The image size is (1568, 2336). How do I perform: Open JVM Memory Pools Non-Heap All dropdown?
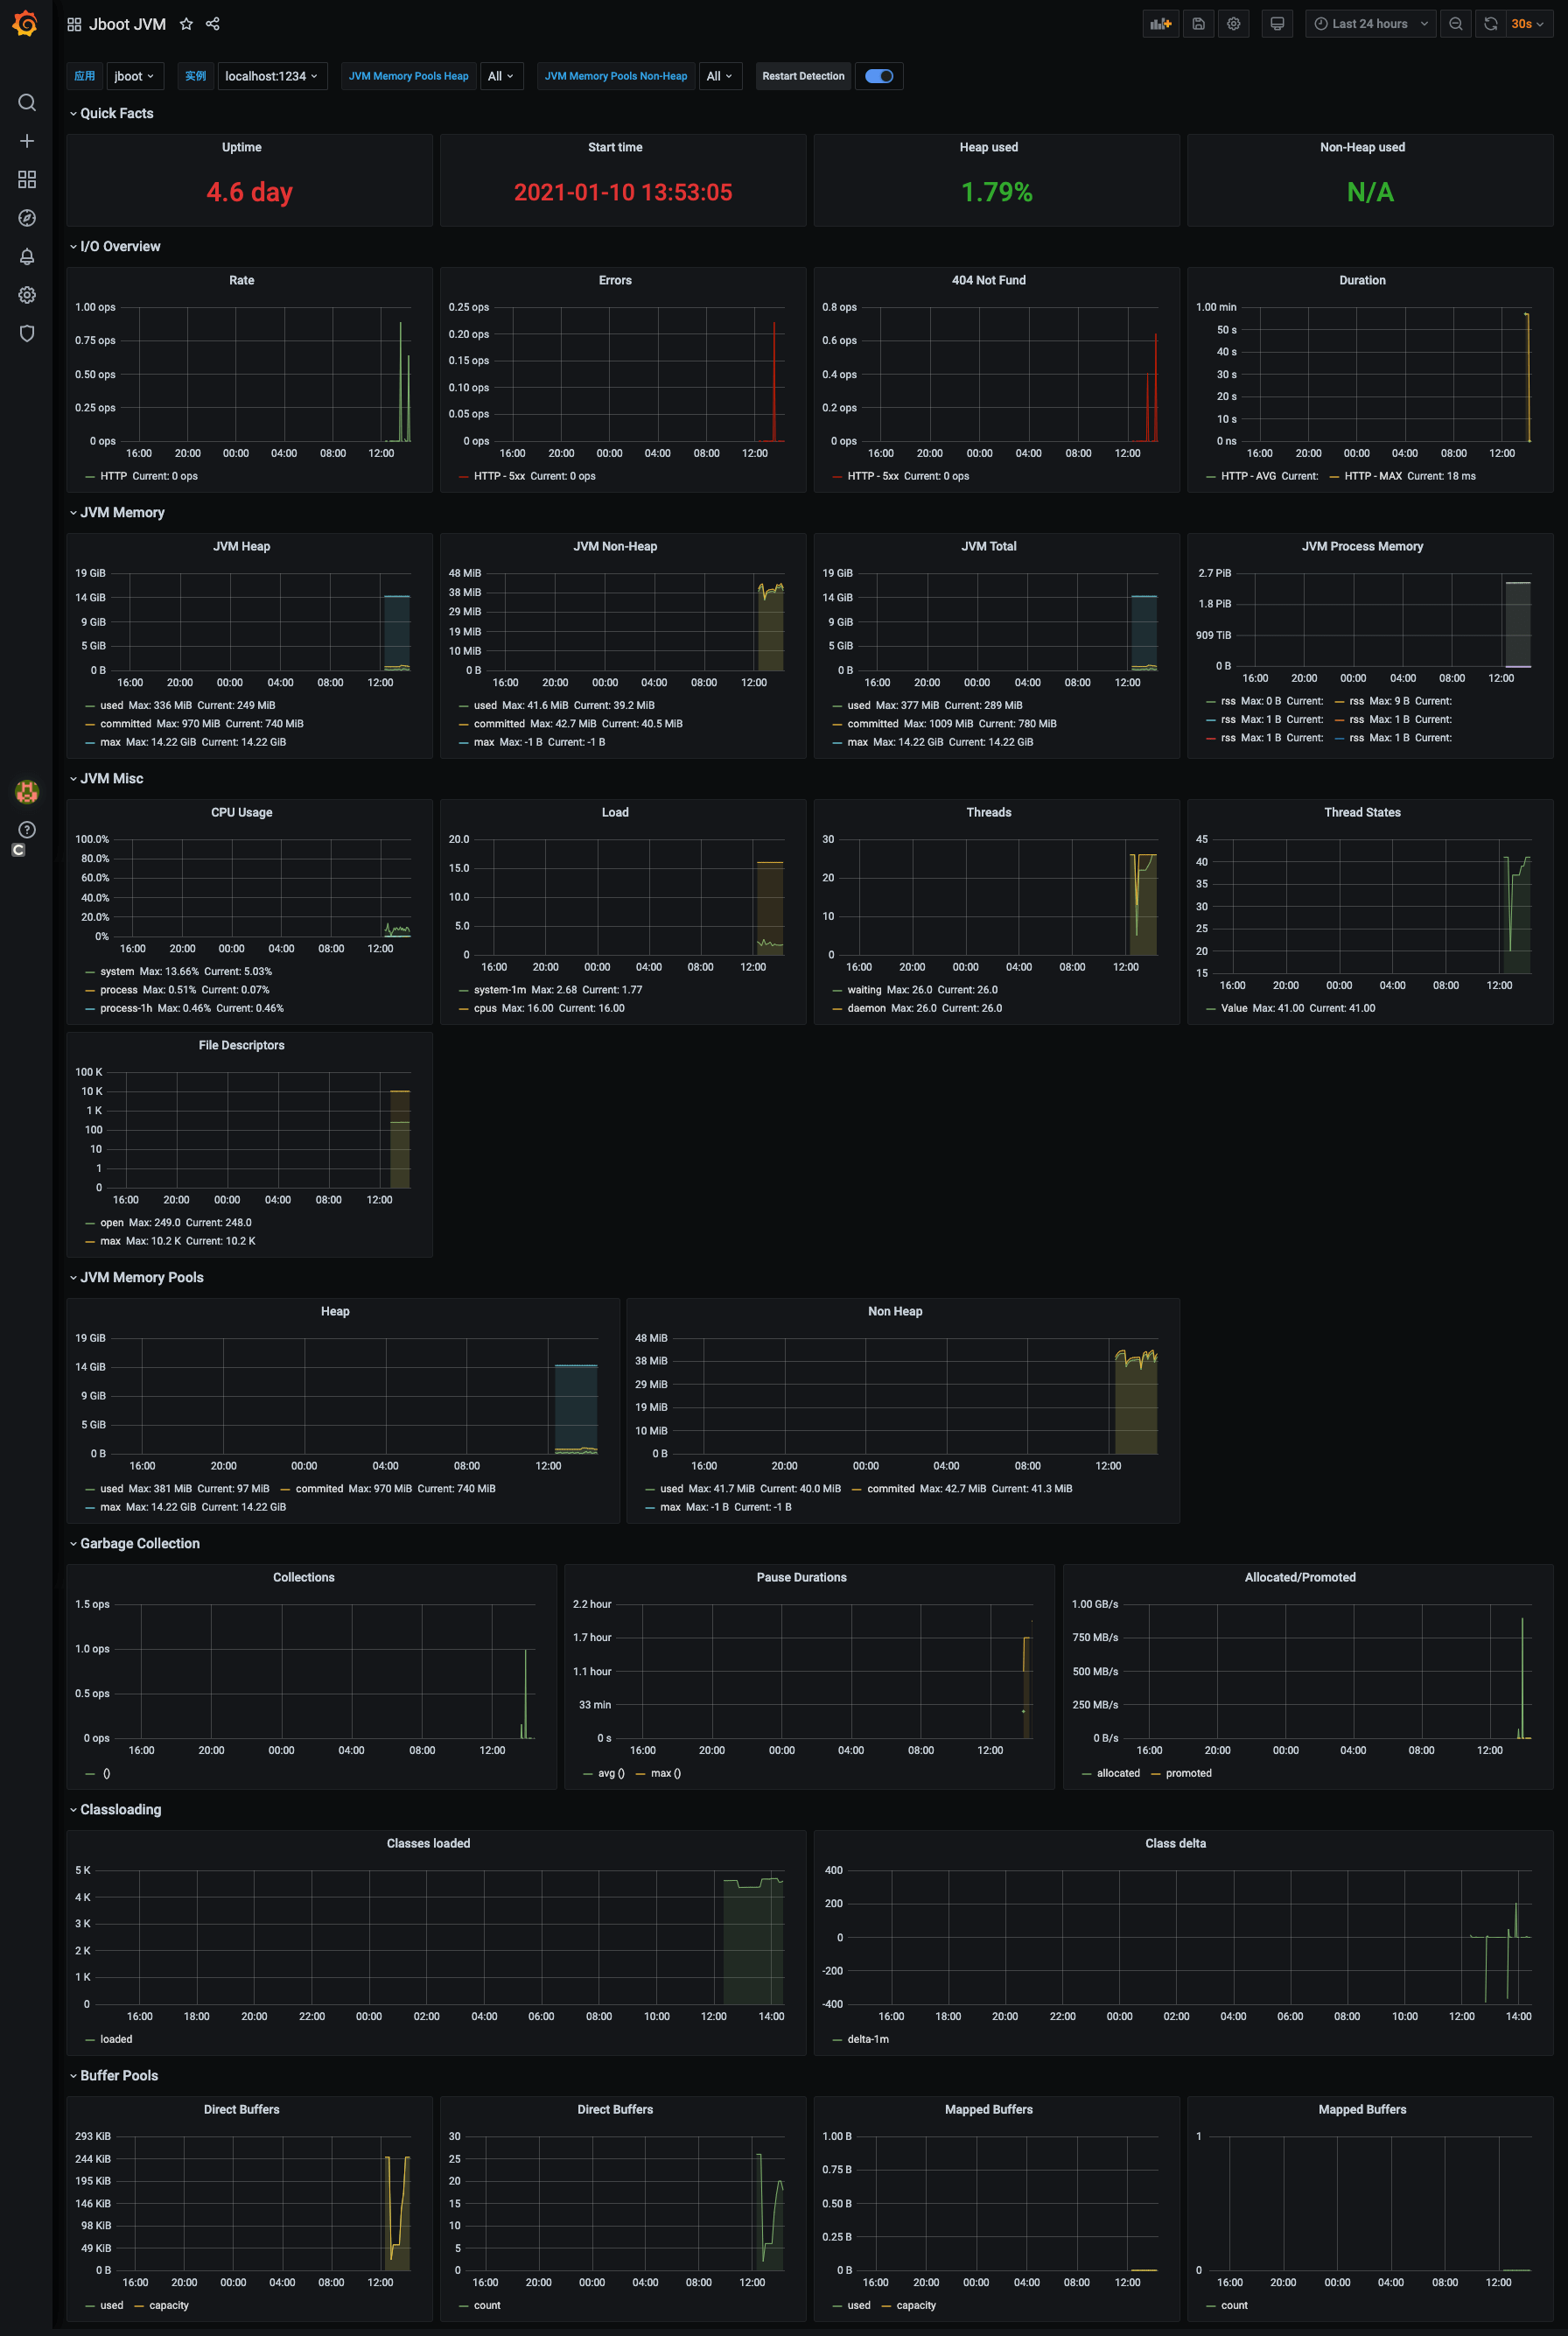pos(720,76)
